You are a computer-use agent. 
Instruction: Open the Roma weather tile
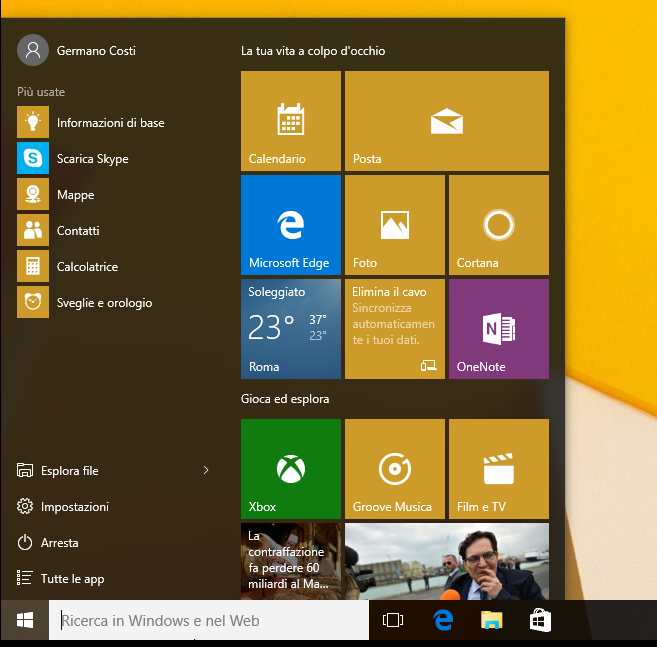pos(291,329)
